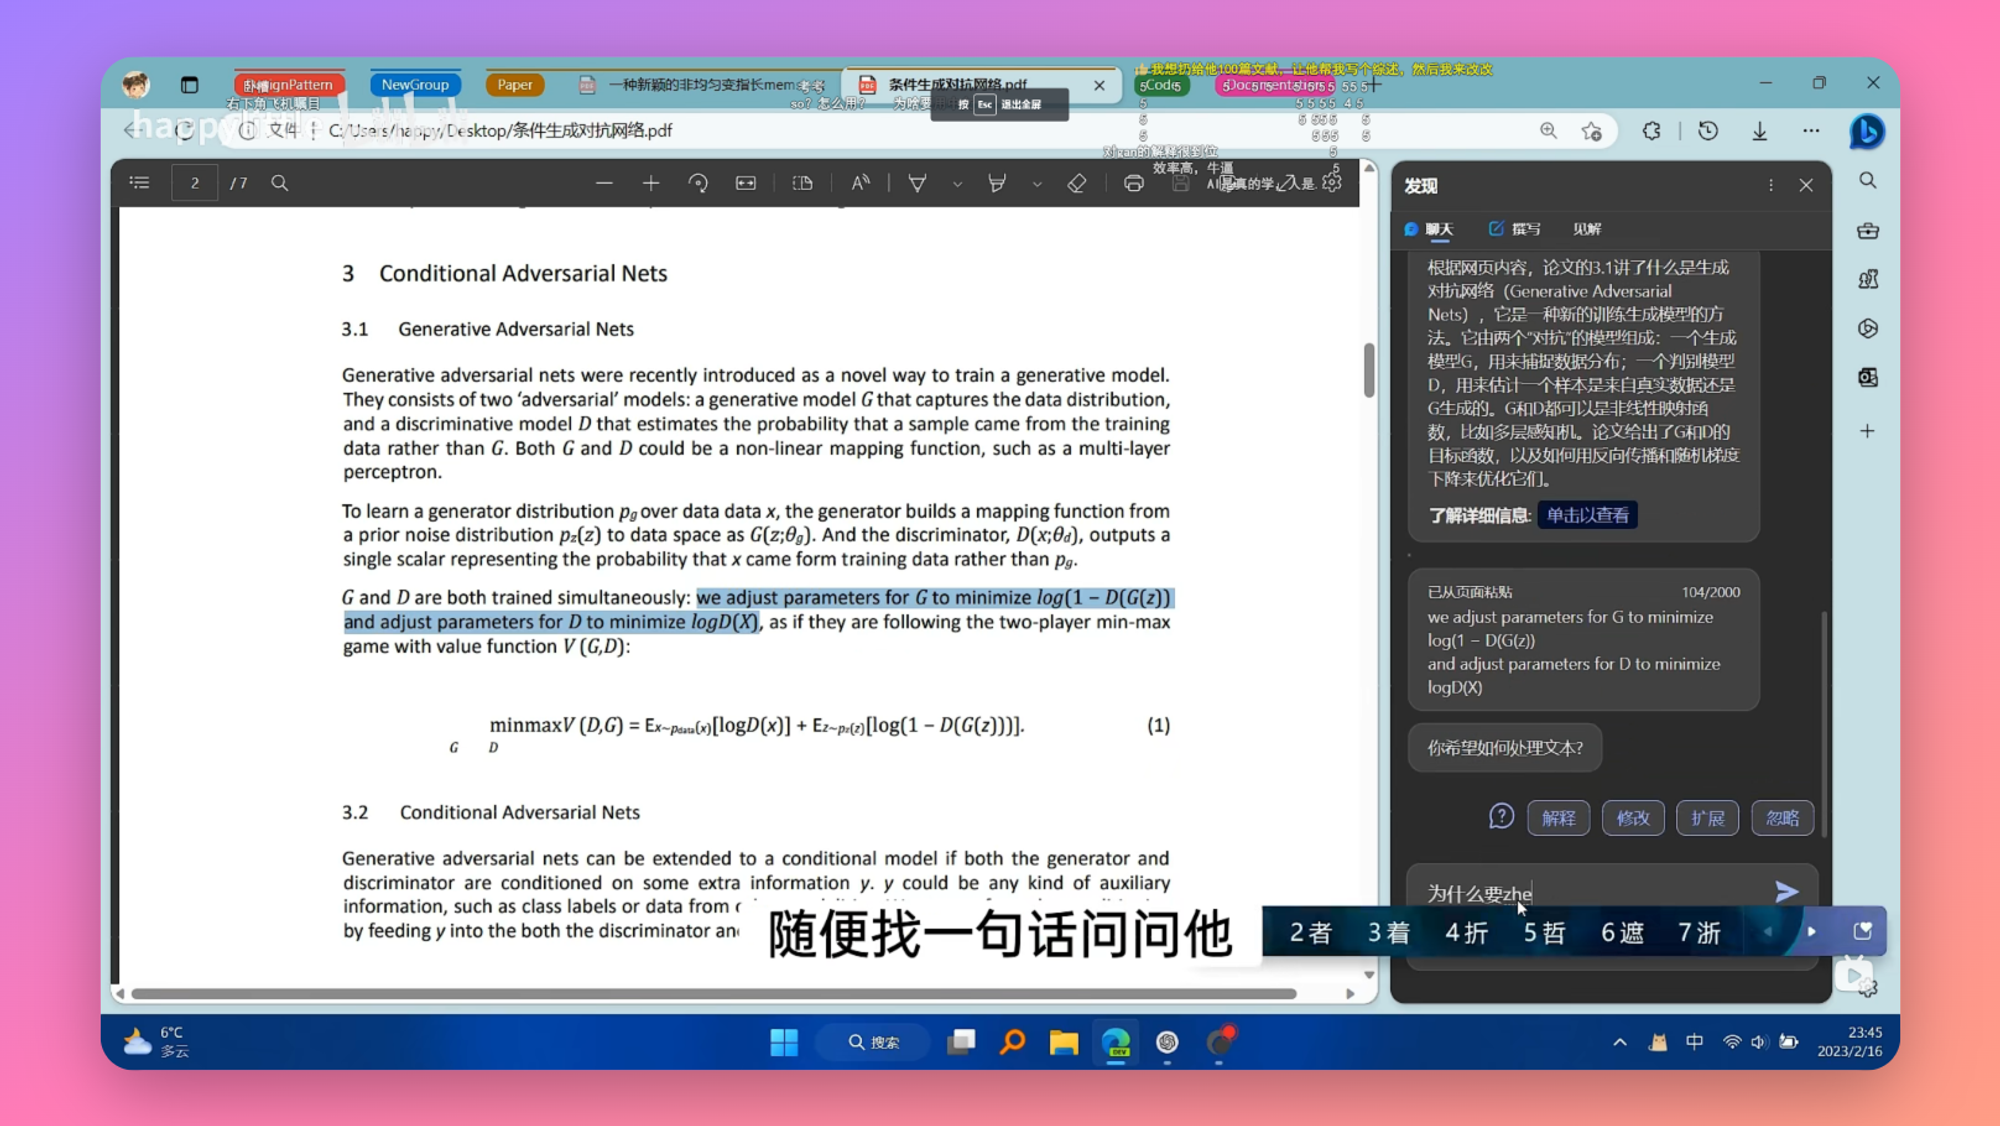Expand the Draw tool options dropdown
Image resolution: width=2000 pixels, height=1126 pixels.
(x=957, y=184)
